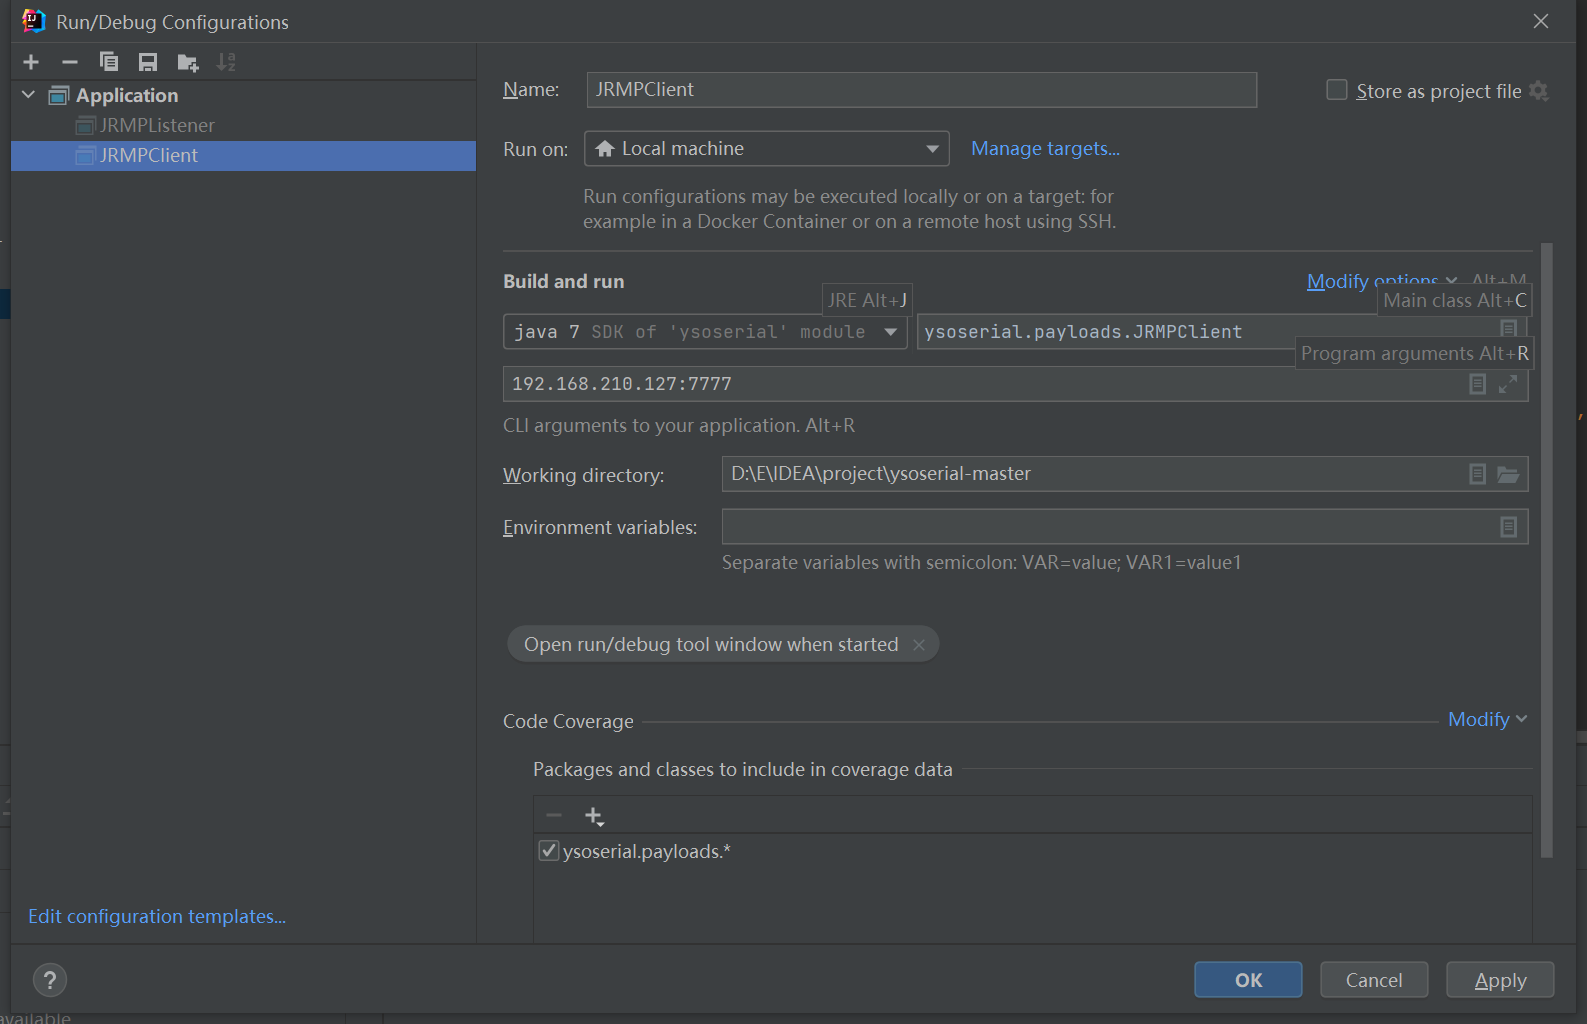The image size is (1587, 1024).
Task: Sort configurations alphabetically
Action: (x=227, y=62)
